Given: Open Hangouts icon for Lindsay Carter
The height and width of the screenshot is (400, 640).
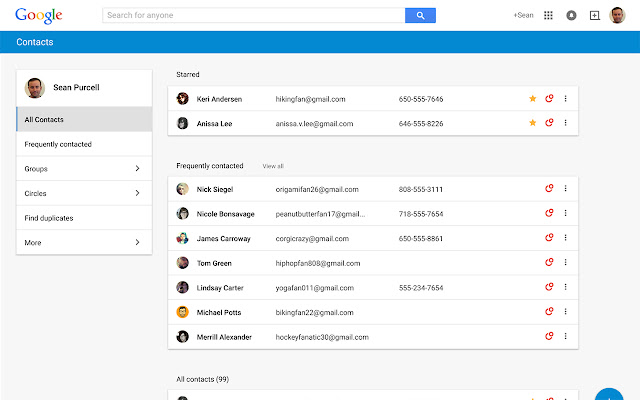Looking at the screenshot, I should point(549,287).
